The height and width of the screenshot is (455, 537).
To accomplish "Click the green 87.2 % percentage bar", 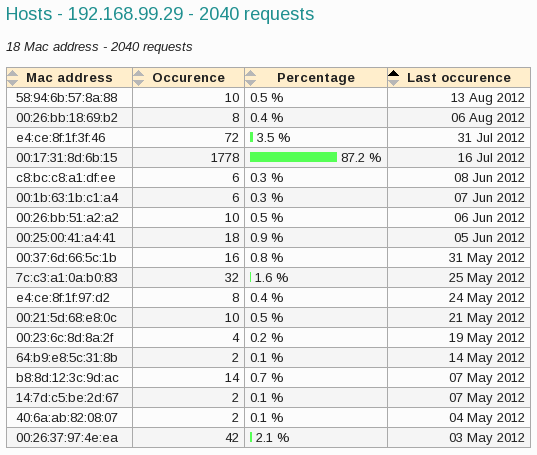I will [294, 157].
